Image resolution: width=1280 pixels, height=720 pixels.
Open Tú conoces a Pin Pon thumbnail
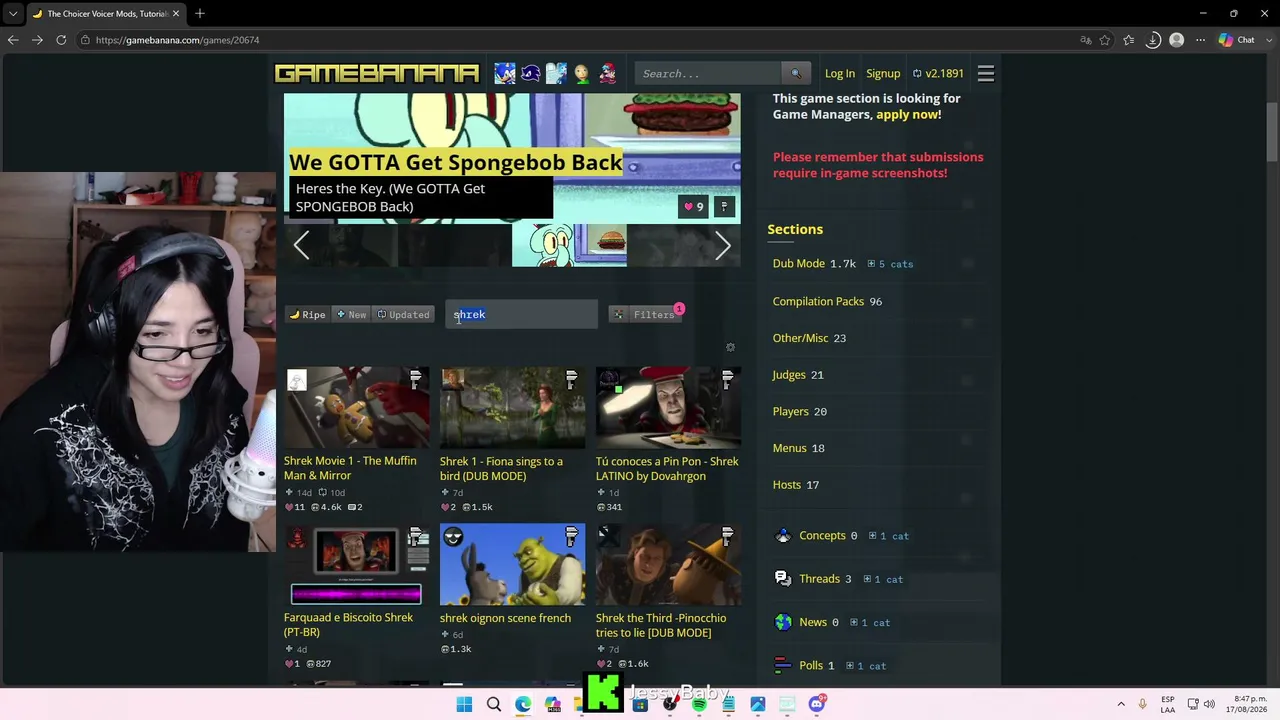pyautogui.click(x=668, y=407)
